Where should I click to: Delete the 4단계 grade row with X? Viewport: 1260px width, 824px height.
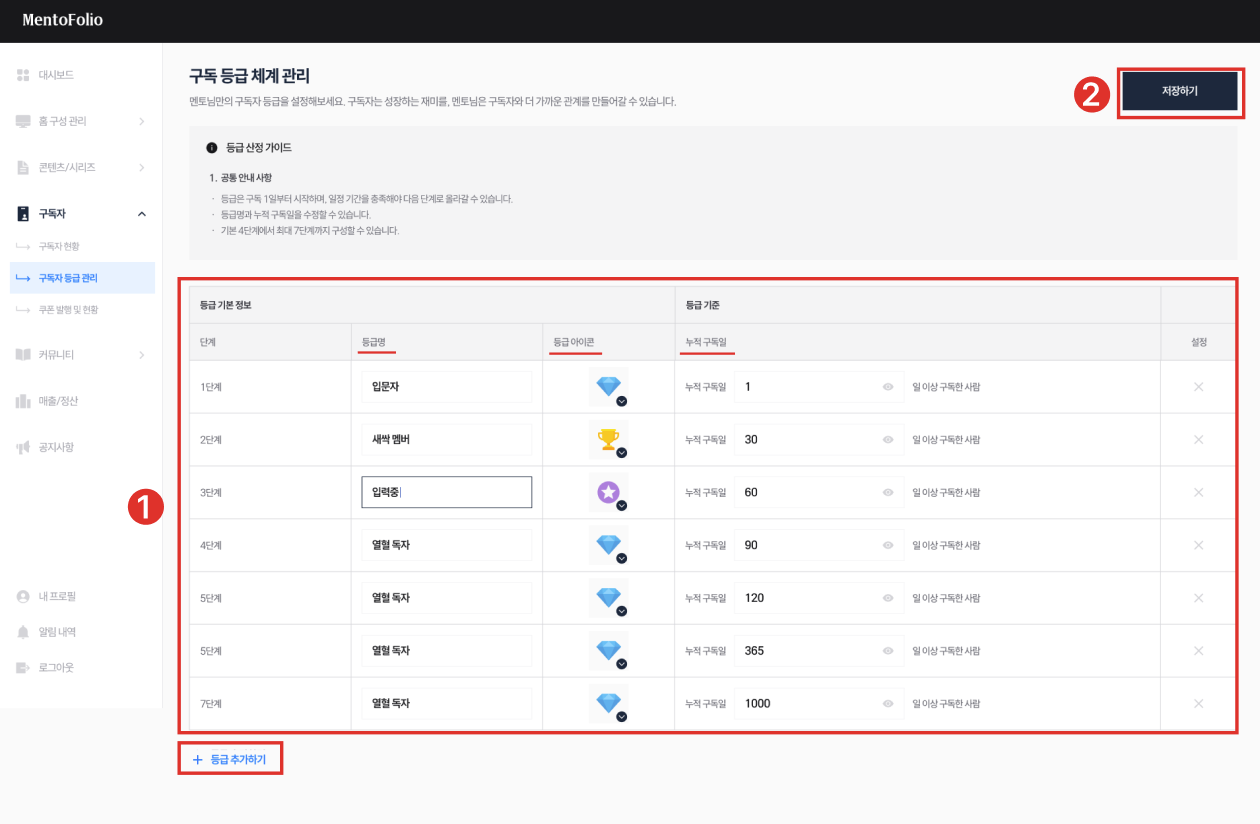click(1198, 545)
